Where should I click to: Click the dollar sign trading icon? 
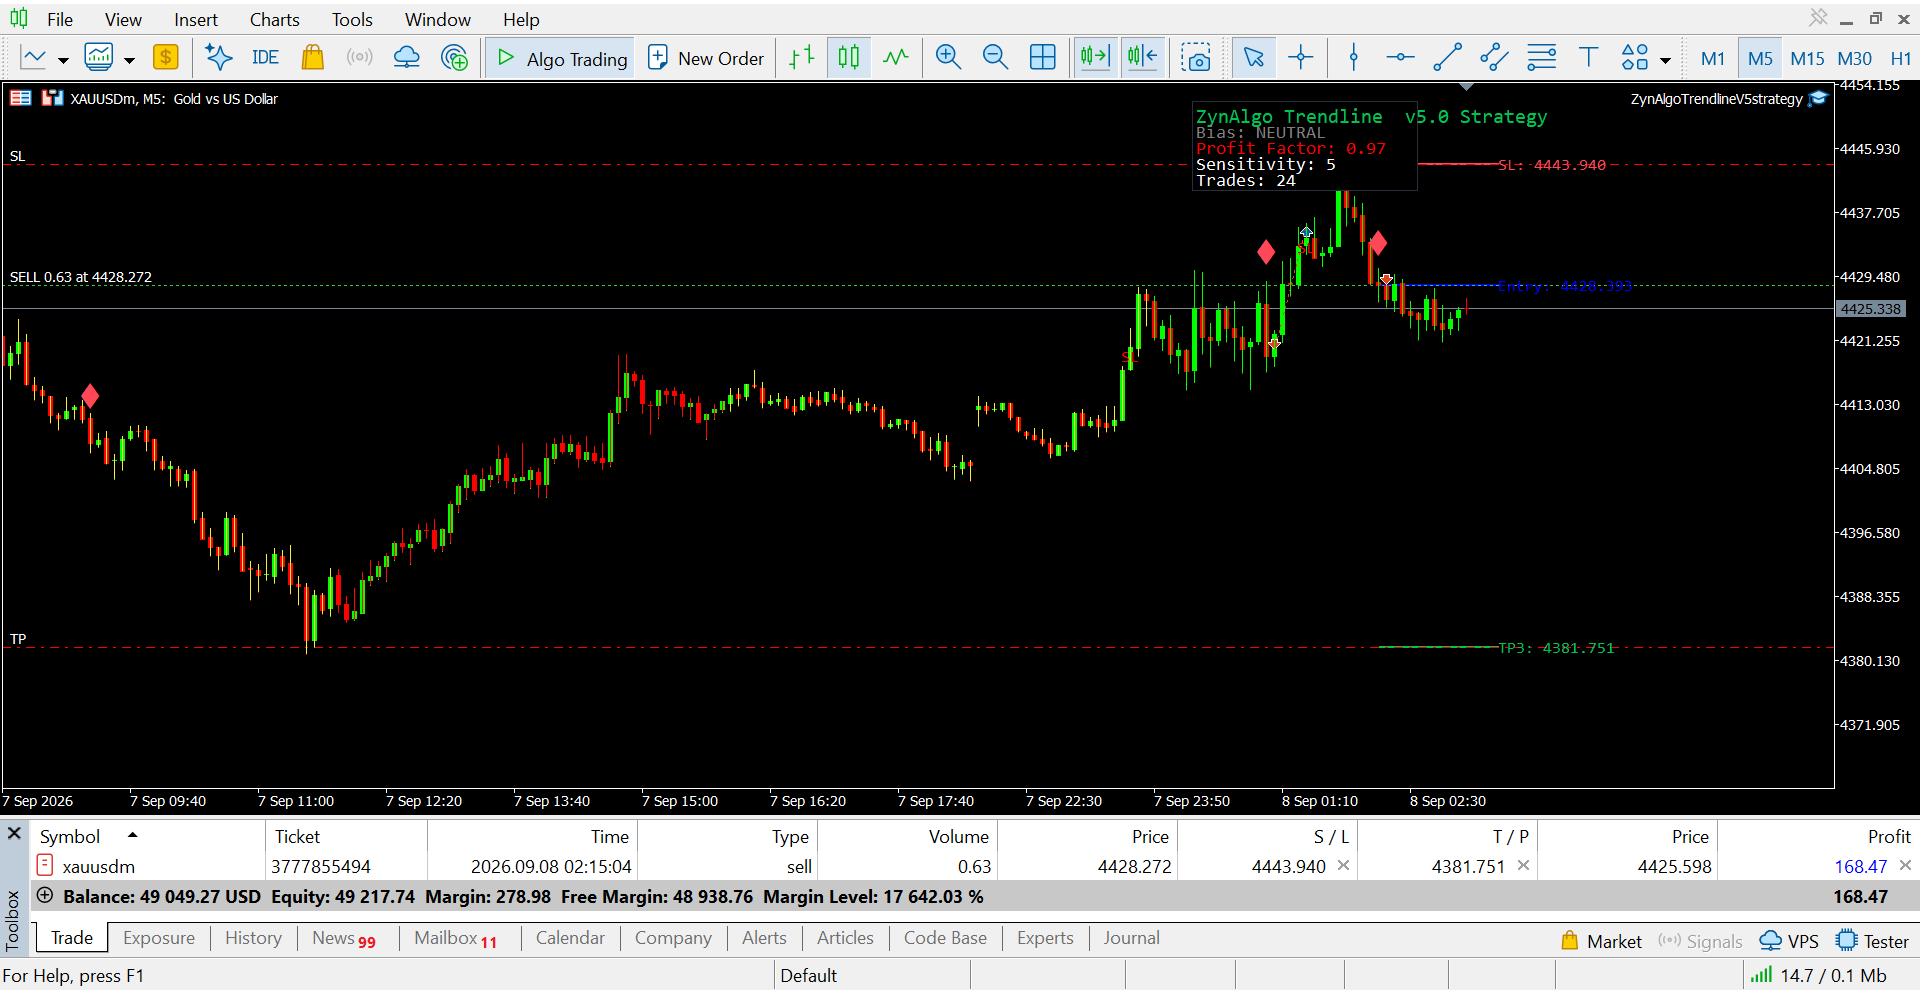pyautogui.click(x=166, y=57)
